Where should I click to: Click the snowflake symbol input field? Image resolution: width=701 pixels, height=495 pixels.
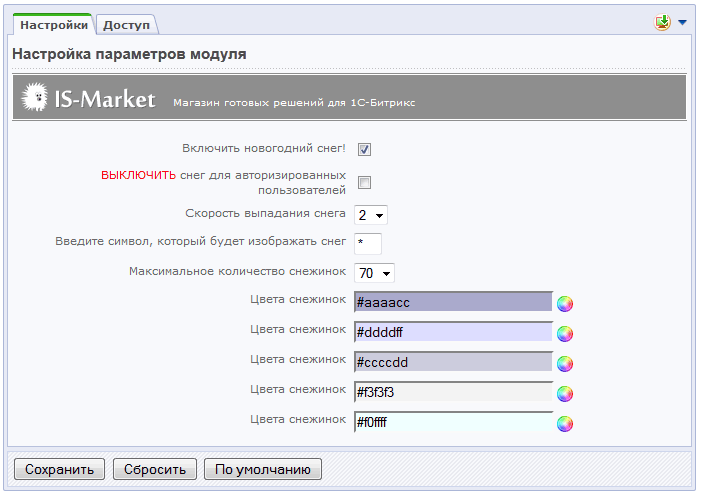pos(368,243)
